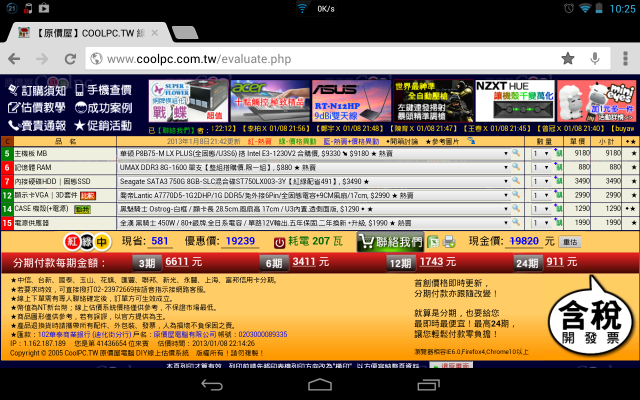
Task: Click green add icon in HDD row
Action: coord(558,181)
